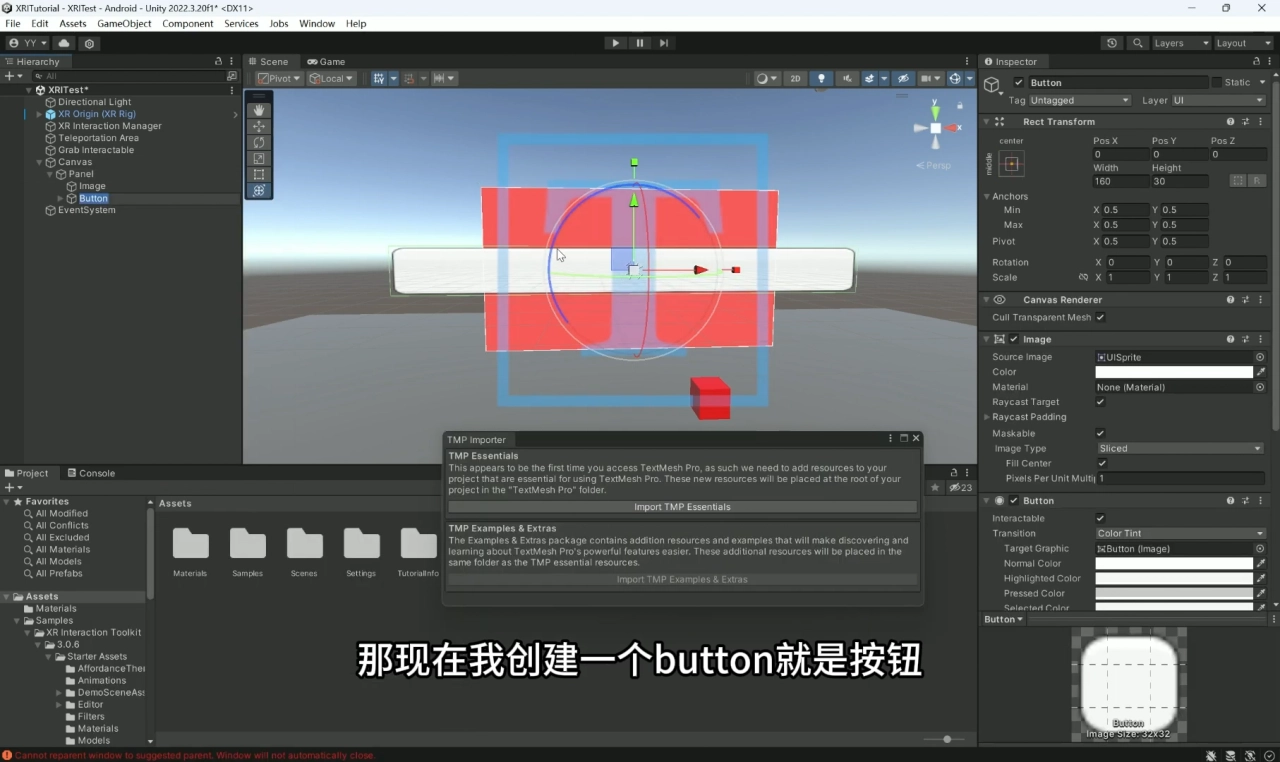Open Image component more options menu

click(1261, 340)
